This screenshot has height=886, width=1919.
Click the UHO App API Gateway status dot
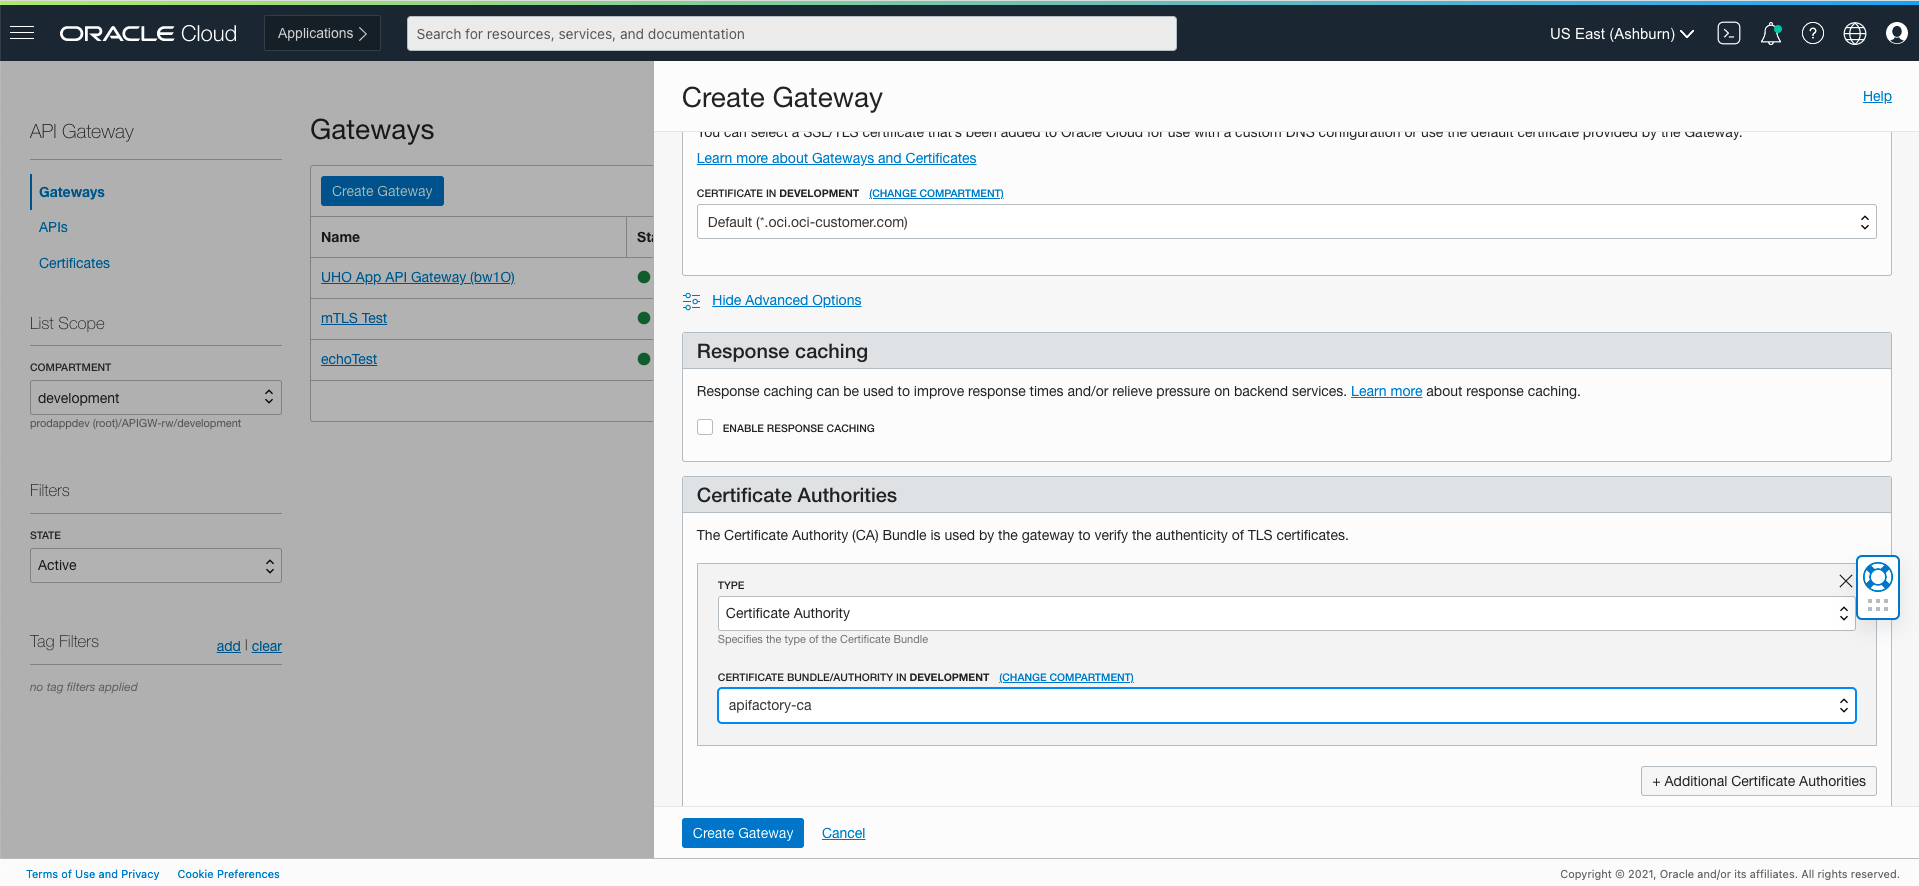click(x=644, y=277)
